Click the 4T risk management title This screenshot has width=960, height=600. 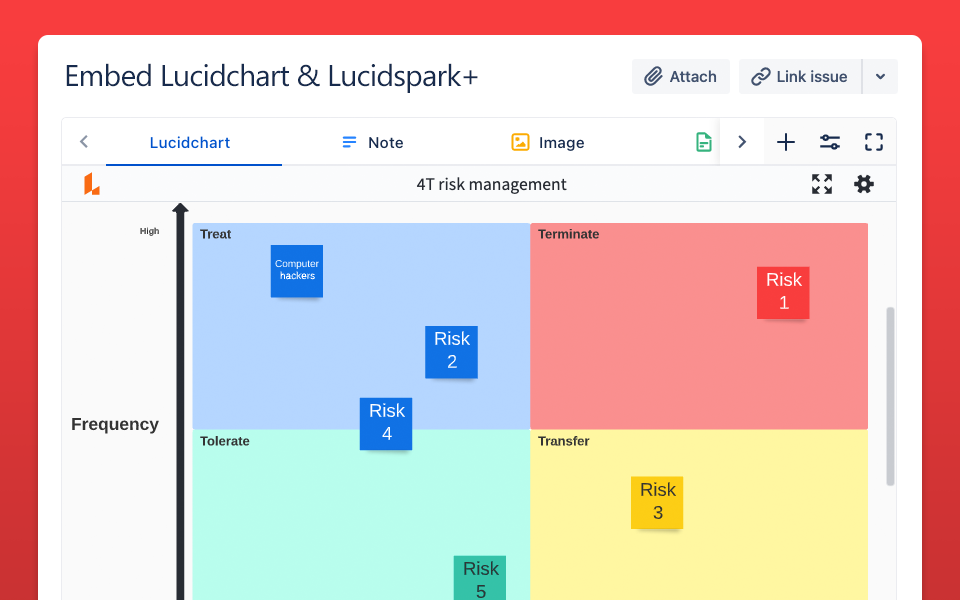click(x=492, y=184)
